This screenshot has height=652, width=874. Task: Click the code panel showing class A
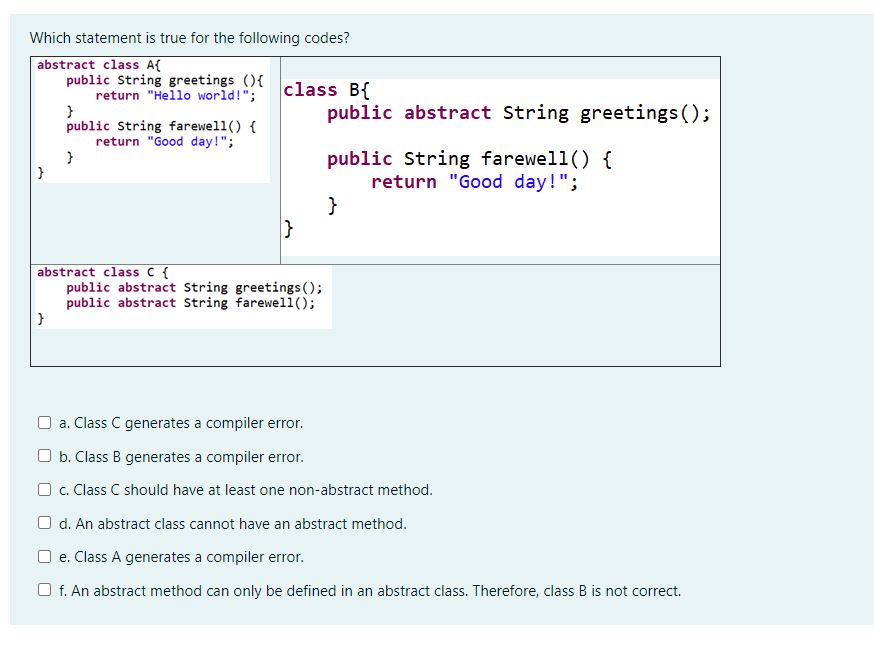pyautogui.click(x=150, y=120)
